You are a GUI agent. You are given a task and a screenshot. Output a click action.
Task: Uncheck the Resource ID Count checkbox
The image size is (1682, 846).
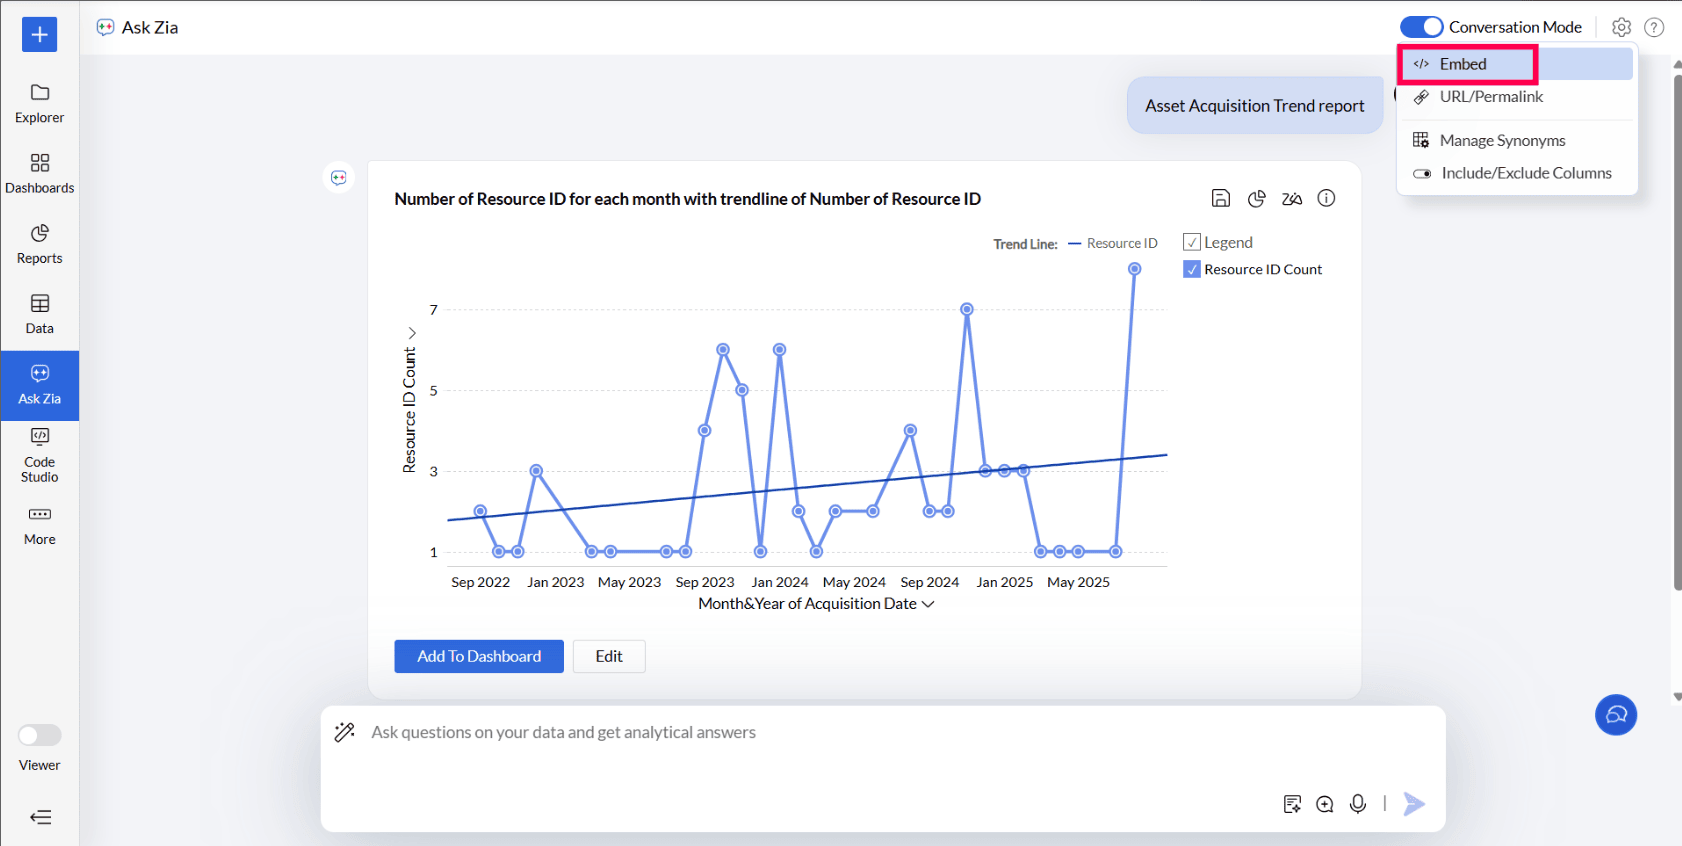coord(1191,269)
